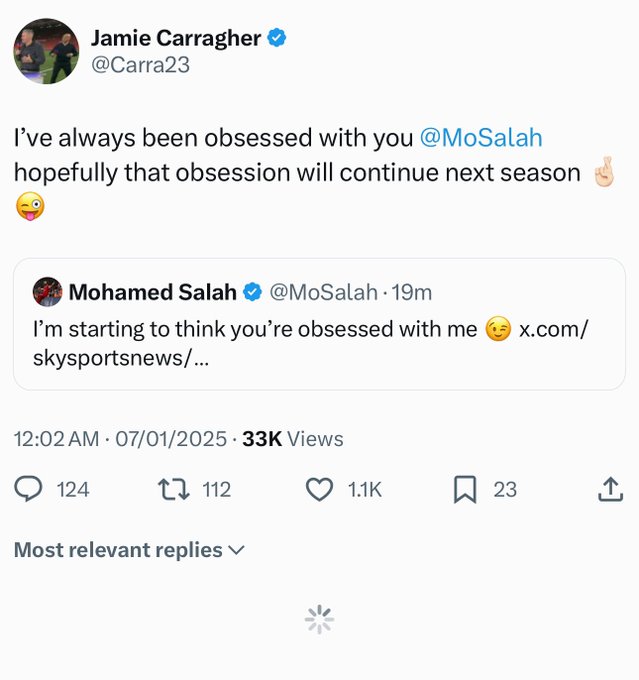Click the reply speech bubble icon
639x680 pixels.
point(29,489)
